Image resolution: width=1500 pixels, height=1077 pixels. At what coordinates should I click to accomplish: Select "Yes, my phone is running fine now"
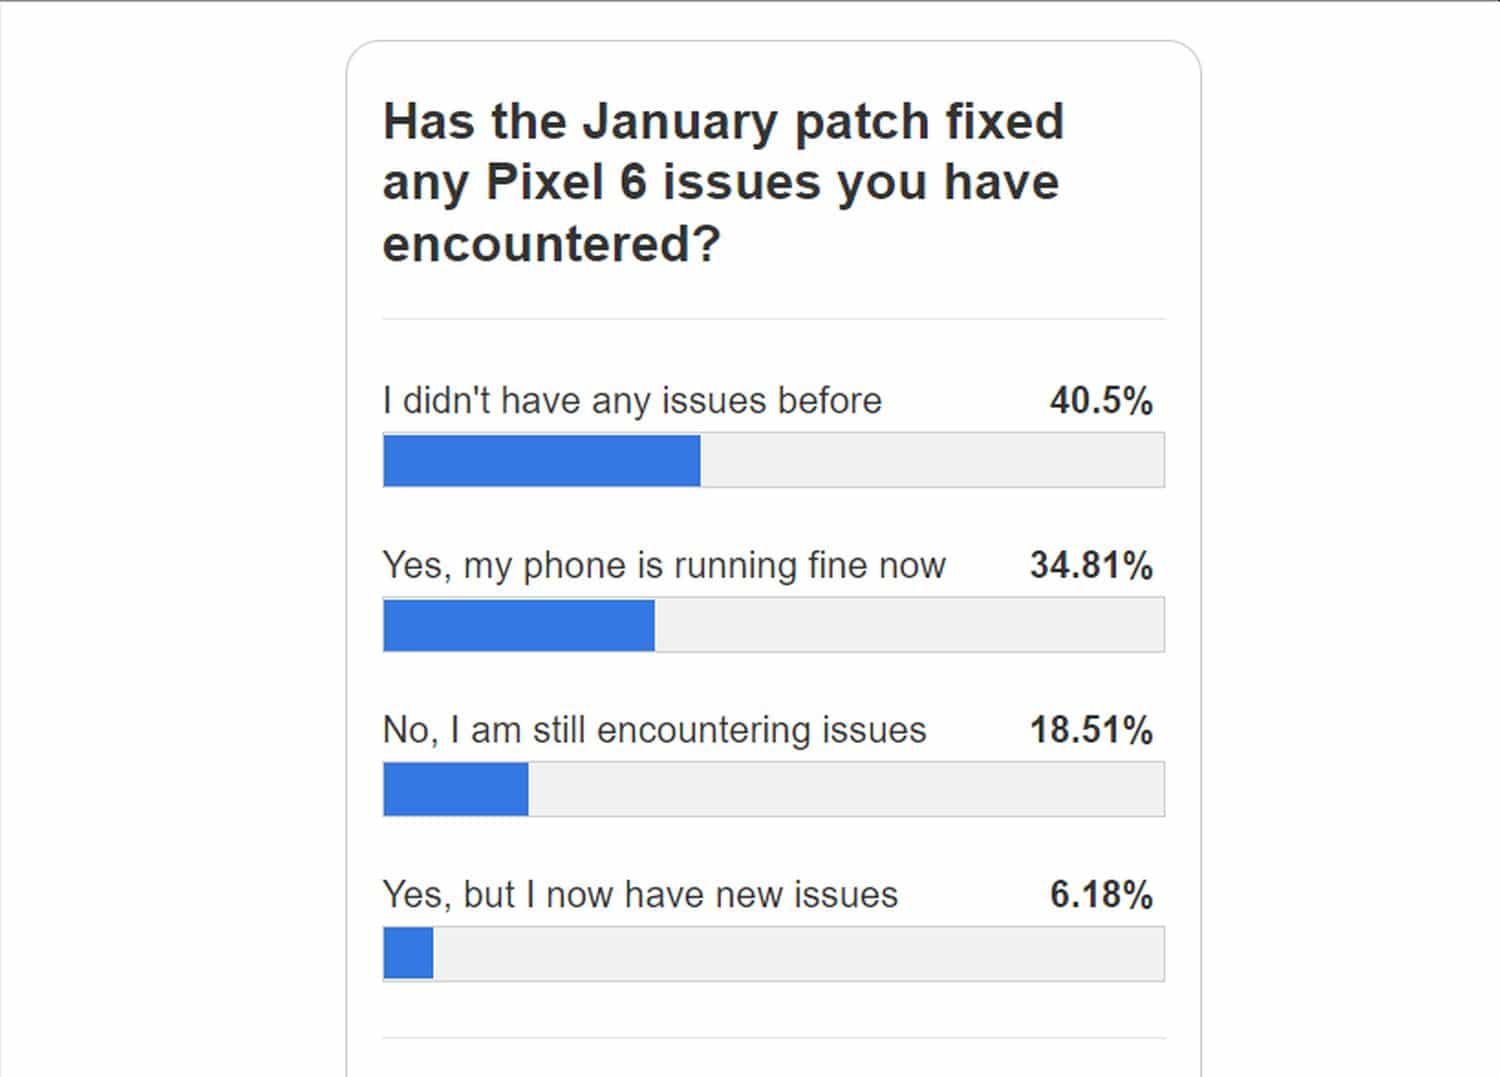click(664, 566)
